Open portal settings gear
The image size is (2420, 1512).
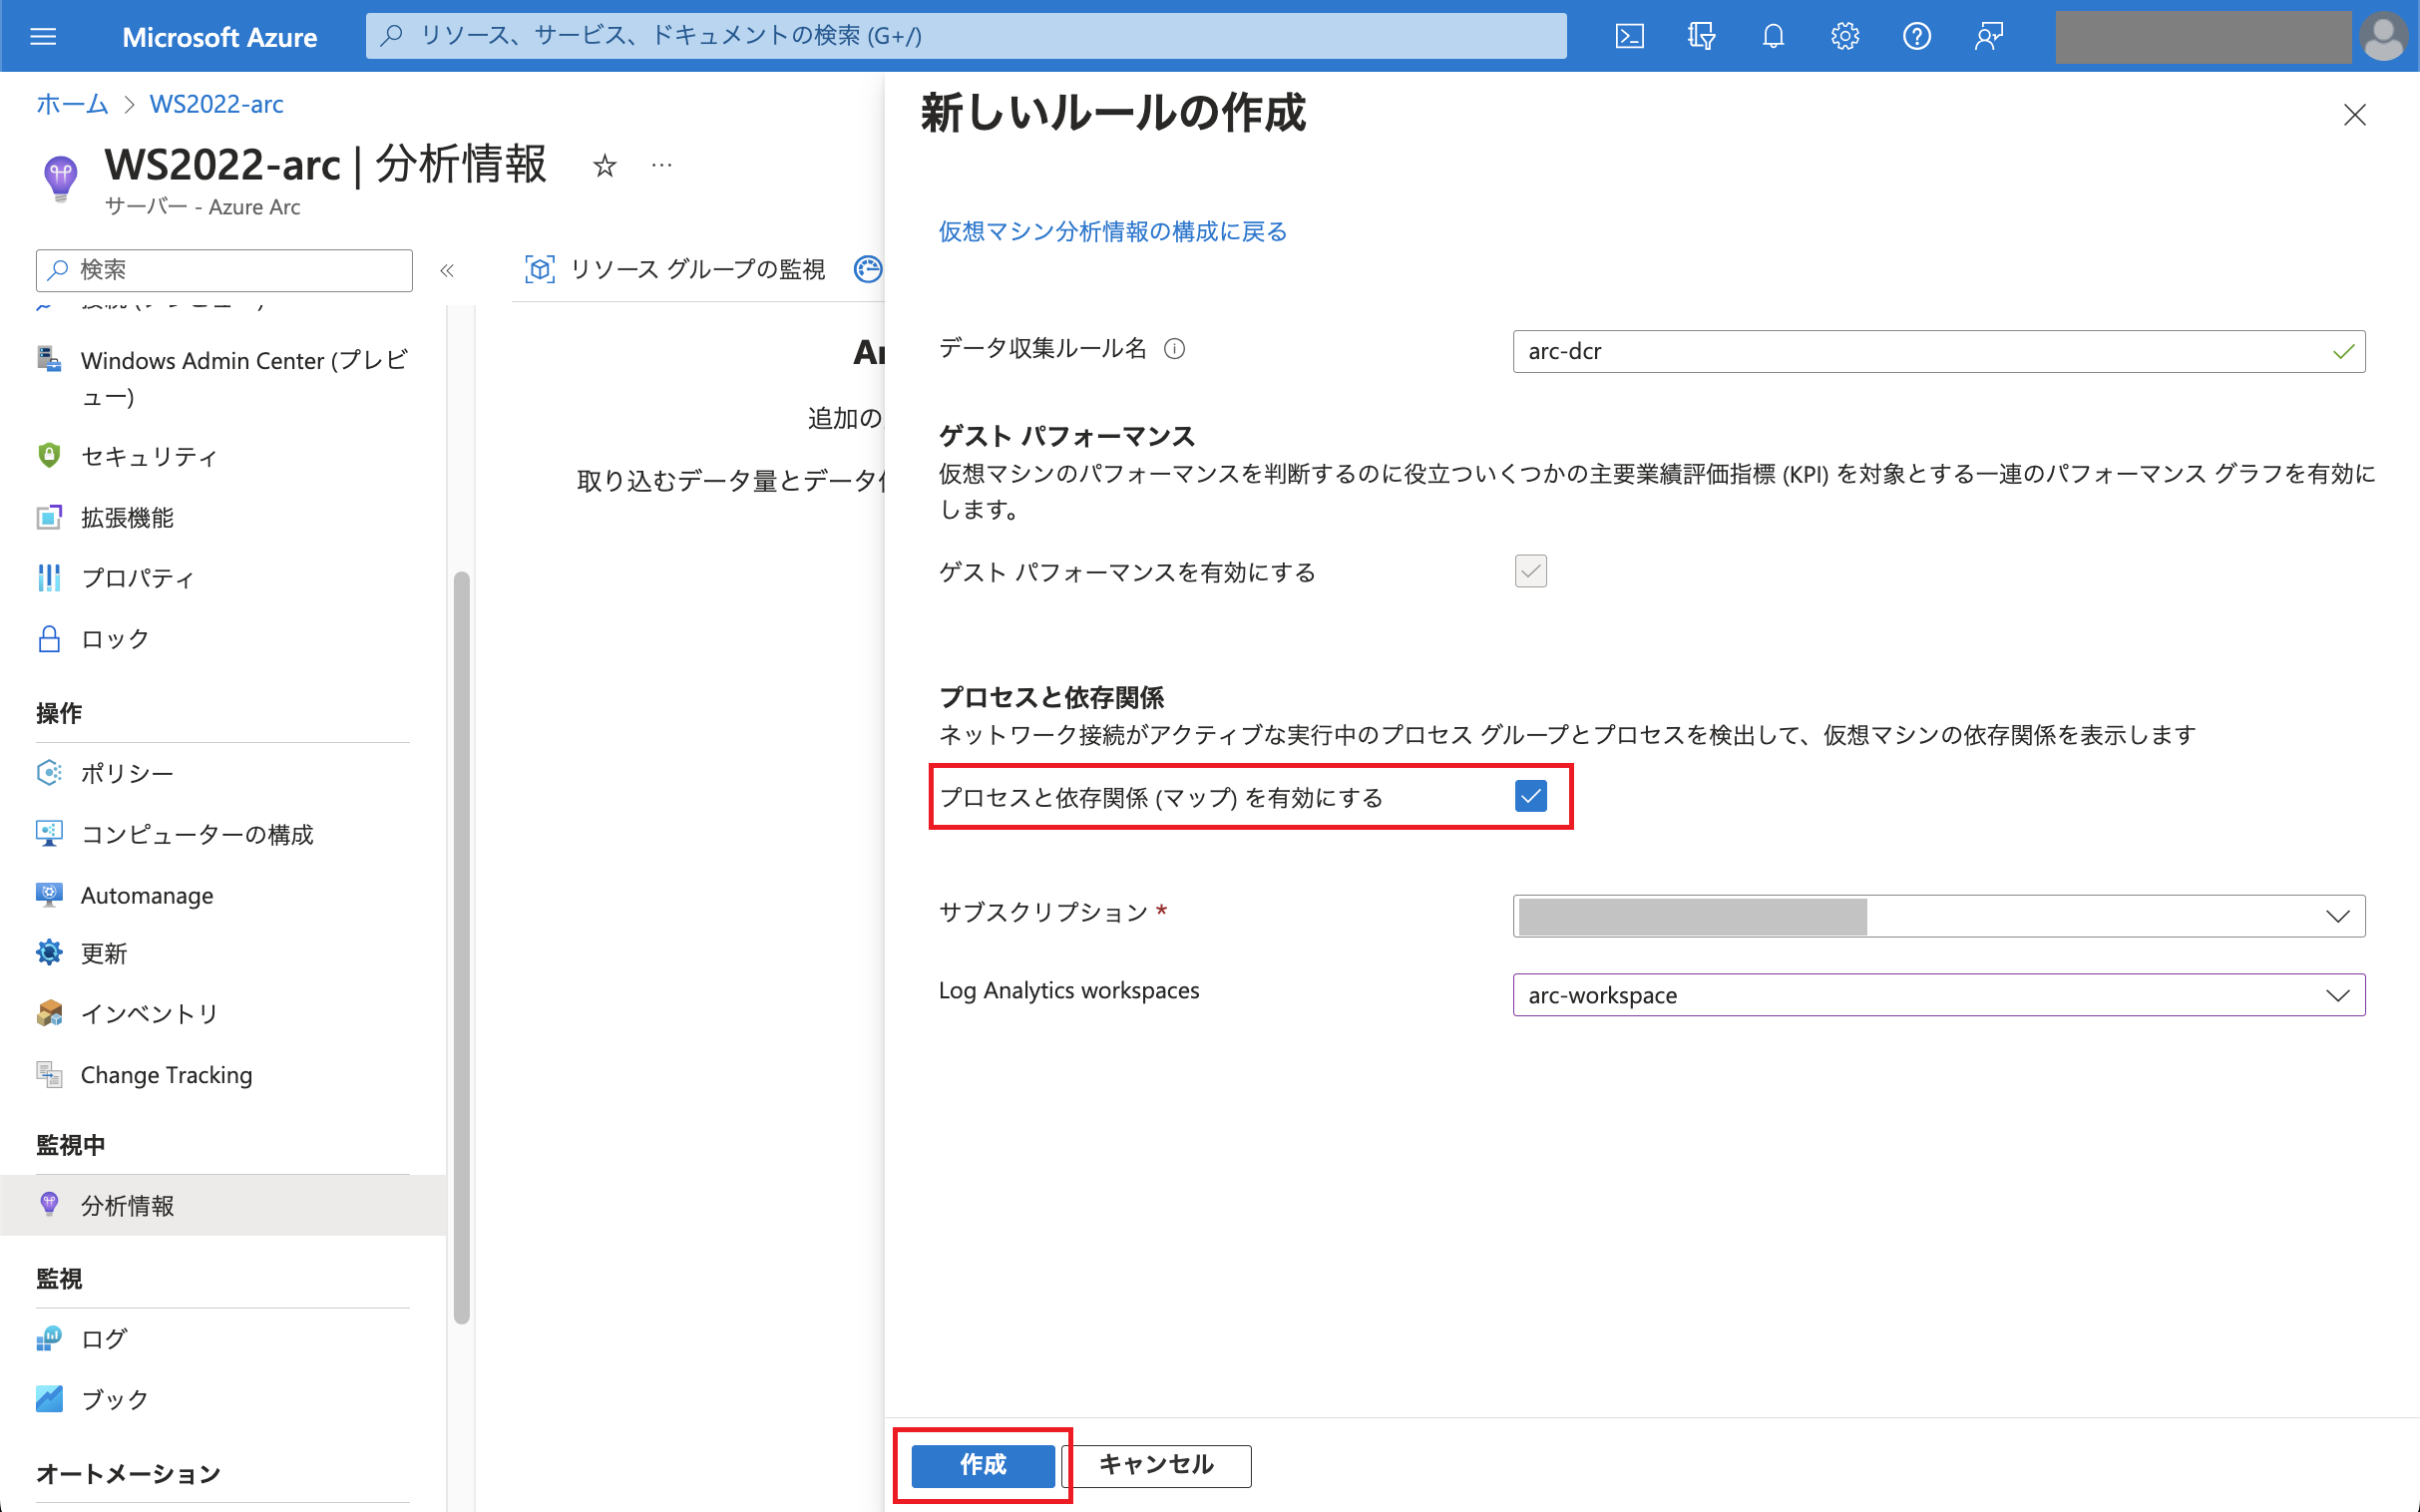coord(1845,37)
